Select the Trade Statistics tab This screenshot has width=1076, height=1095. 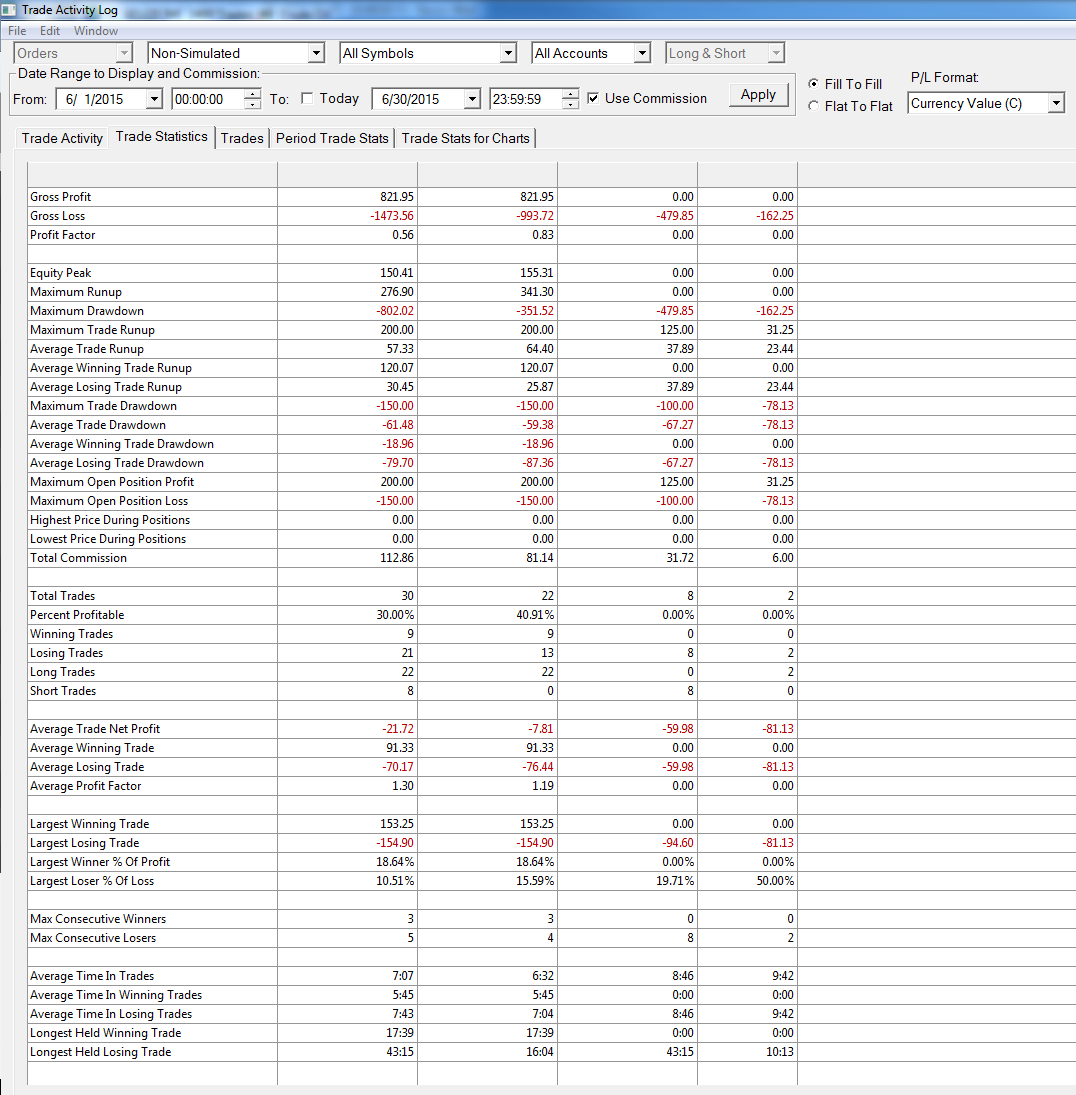click(x=161, y=137)
